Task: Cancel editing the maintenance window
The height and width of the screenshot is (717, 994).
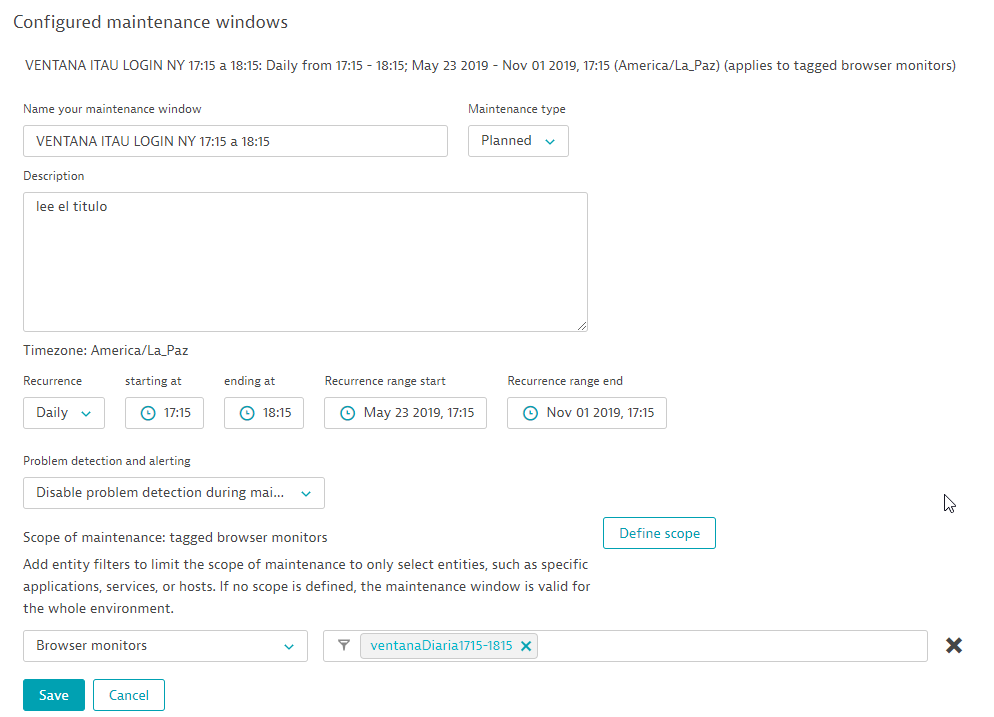Action: coord(128,695)
